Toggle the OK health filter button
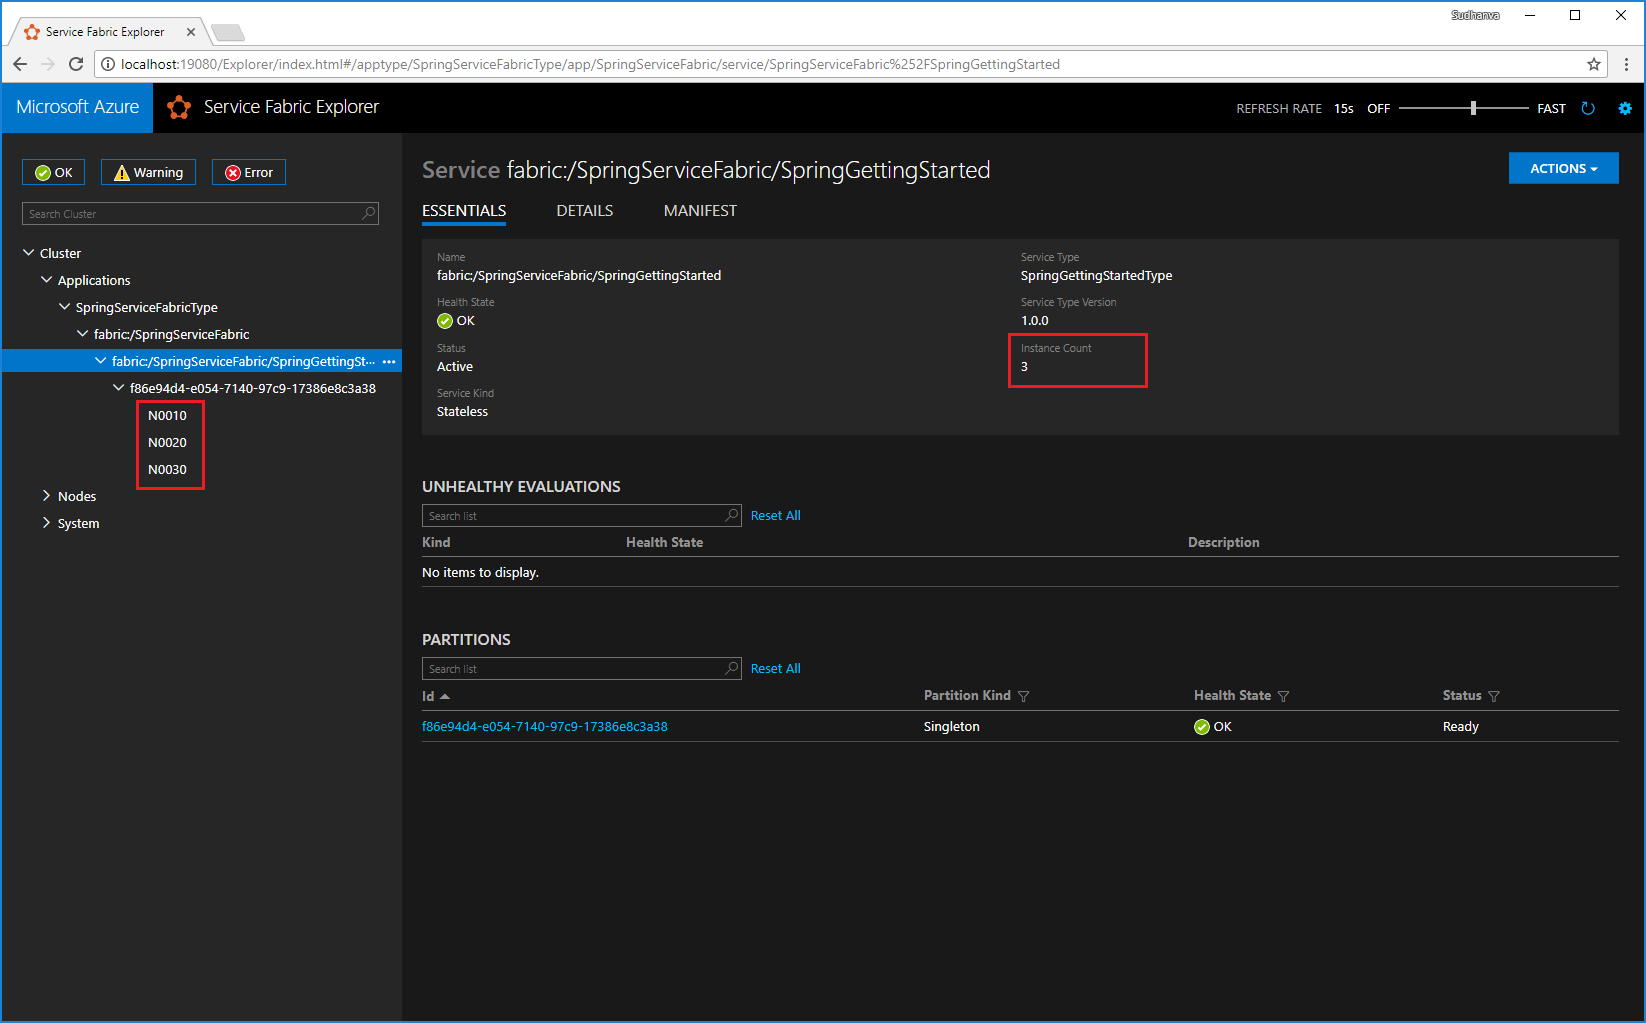The height and width of the screenshot is (1023, 1646). (x=53, y=171)
